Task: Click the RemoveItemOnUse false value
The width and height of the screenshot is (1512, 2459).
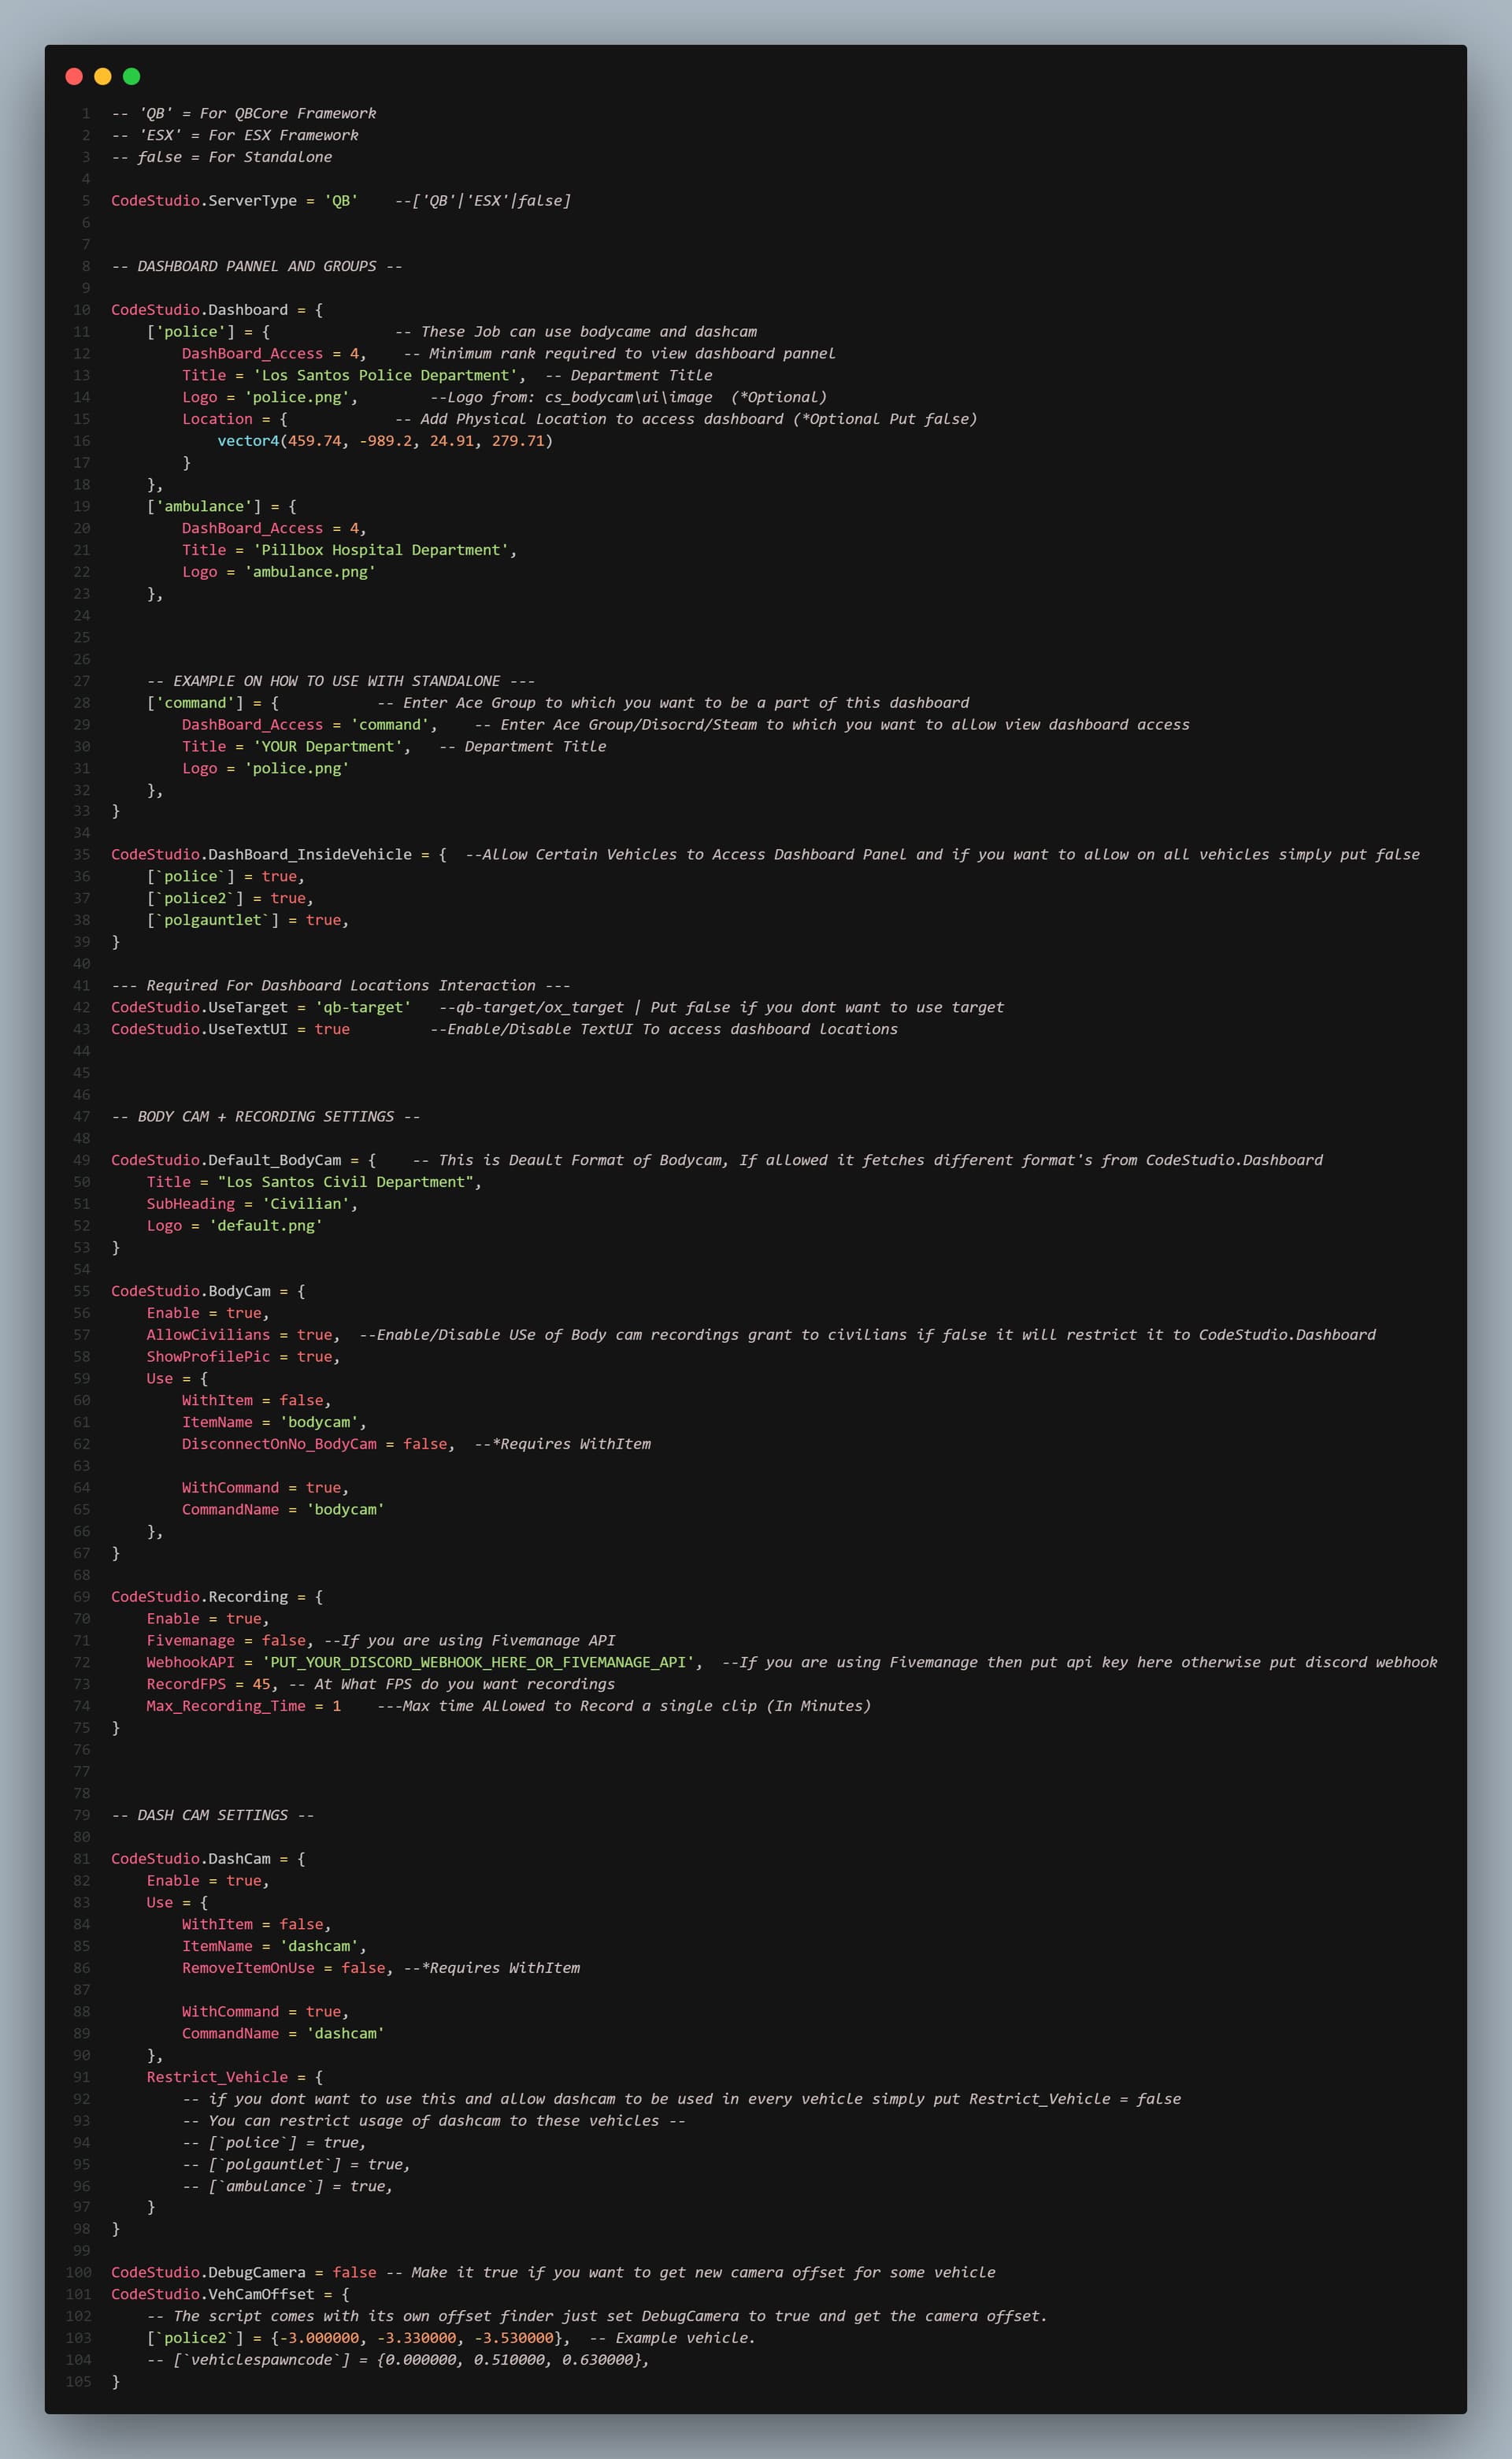Action: click(x=363, y=1968)
